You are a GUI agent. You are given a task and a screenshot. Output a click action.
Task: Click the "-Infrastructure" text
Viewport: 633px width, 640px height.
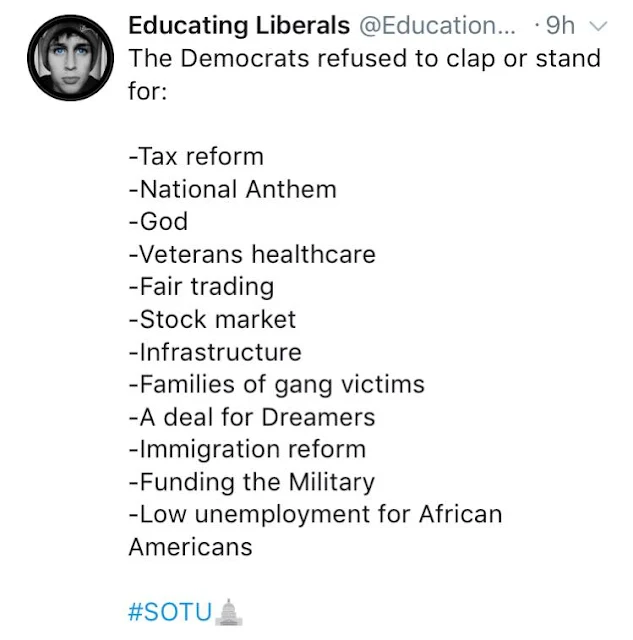coord(214,352)
